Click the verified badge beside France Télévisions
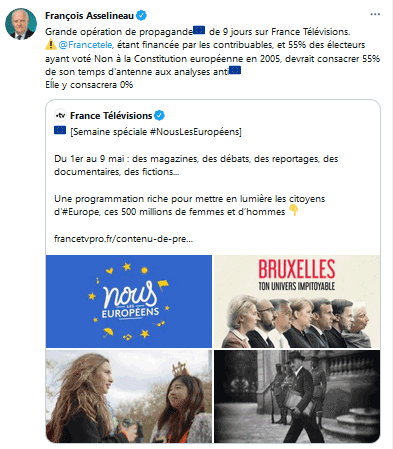The image size is (393, 449). click(159, 116)
